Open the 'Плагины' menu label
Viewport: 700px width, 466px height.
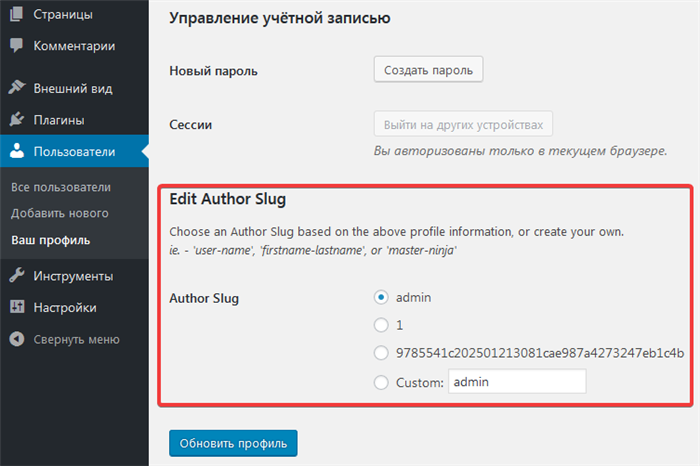(59, 120)
